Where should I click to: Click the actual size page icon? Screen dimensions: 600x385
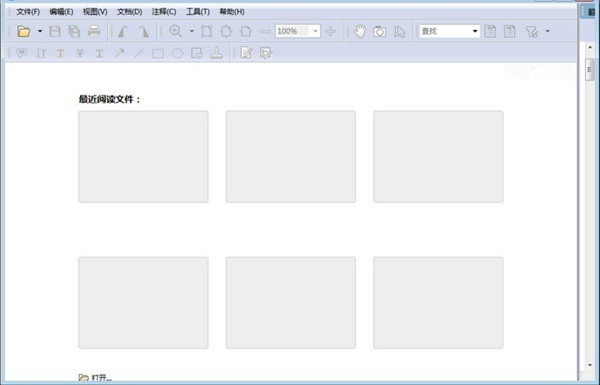click(x=207, y=31)
